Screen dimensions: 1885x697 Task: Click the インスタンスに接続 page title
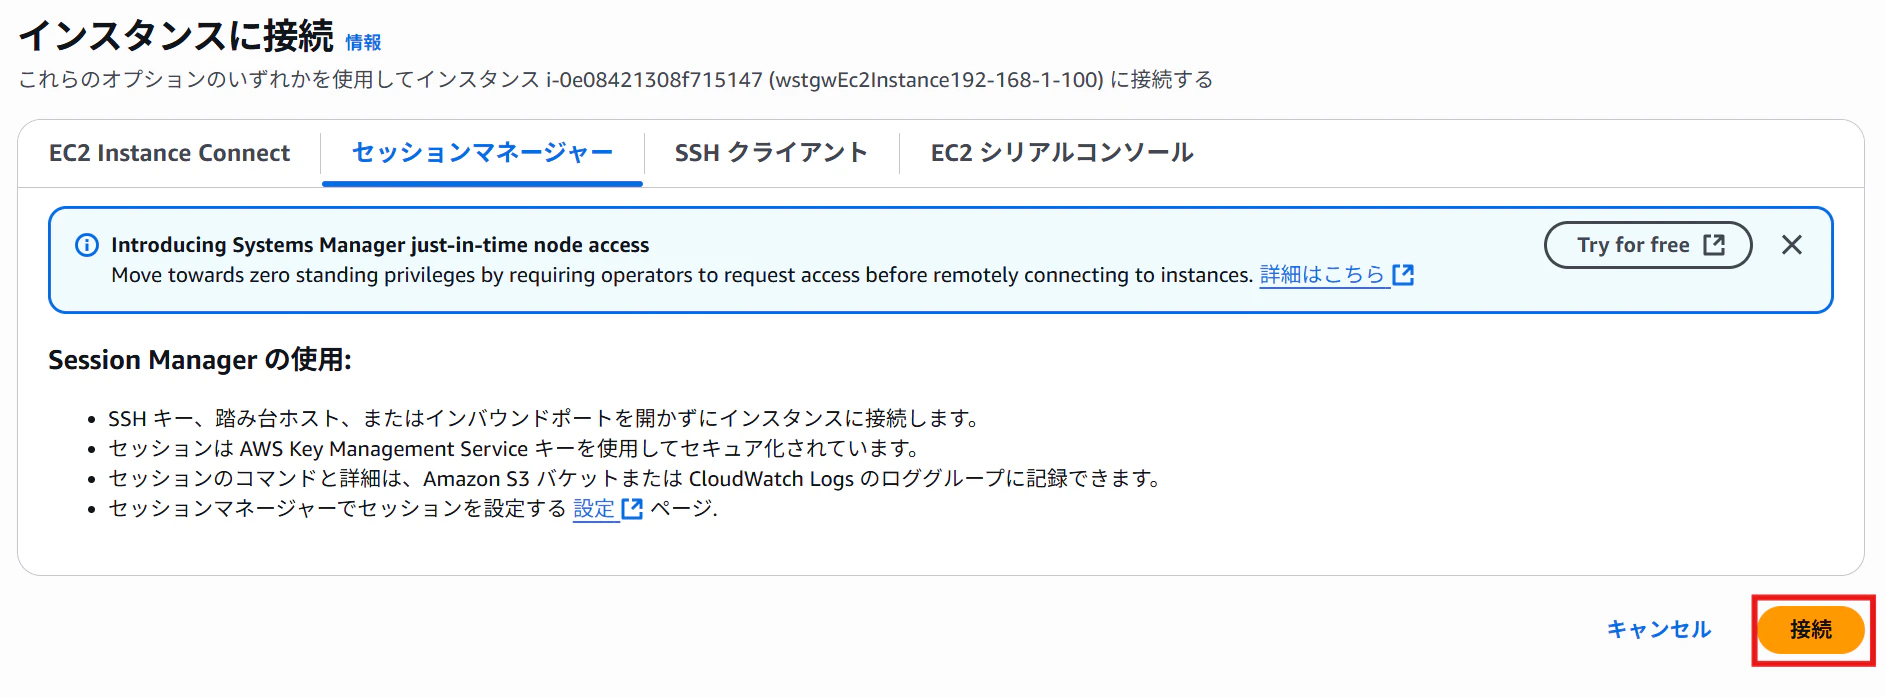point(176,36)
